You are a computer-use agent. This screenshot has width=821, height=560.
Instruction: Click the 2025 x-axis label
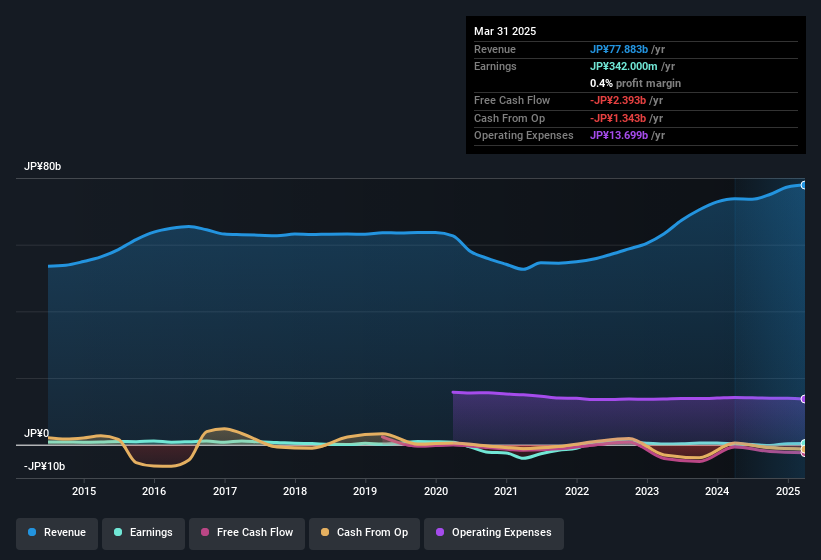point(788,491)
